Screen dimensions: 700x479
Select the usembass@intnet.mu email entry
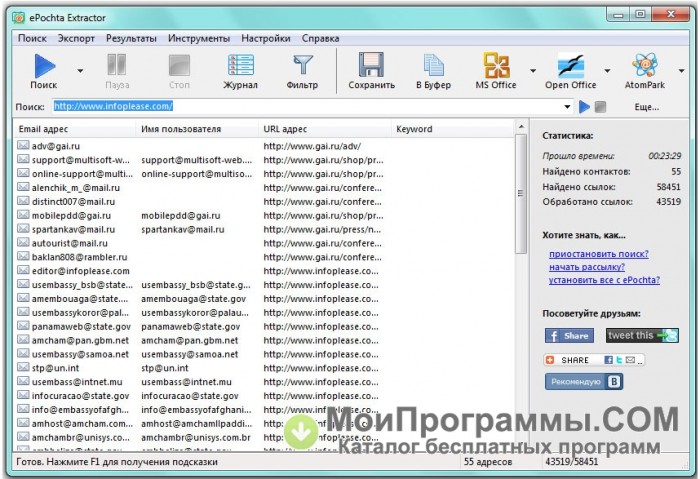[x=77, y=382]
